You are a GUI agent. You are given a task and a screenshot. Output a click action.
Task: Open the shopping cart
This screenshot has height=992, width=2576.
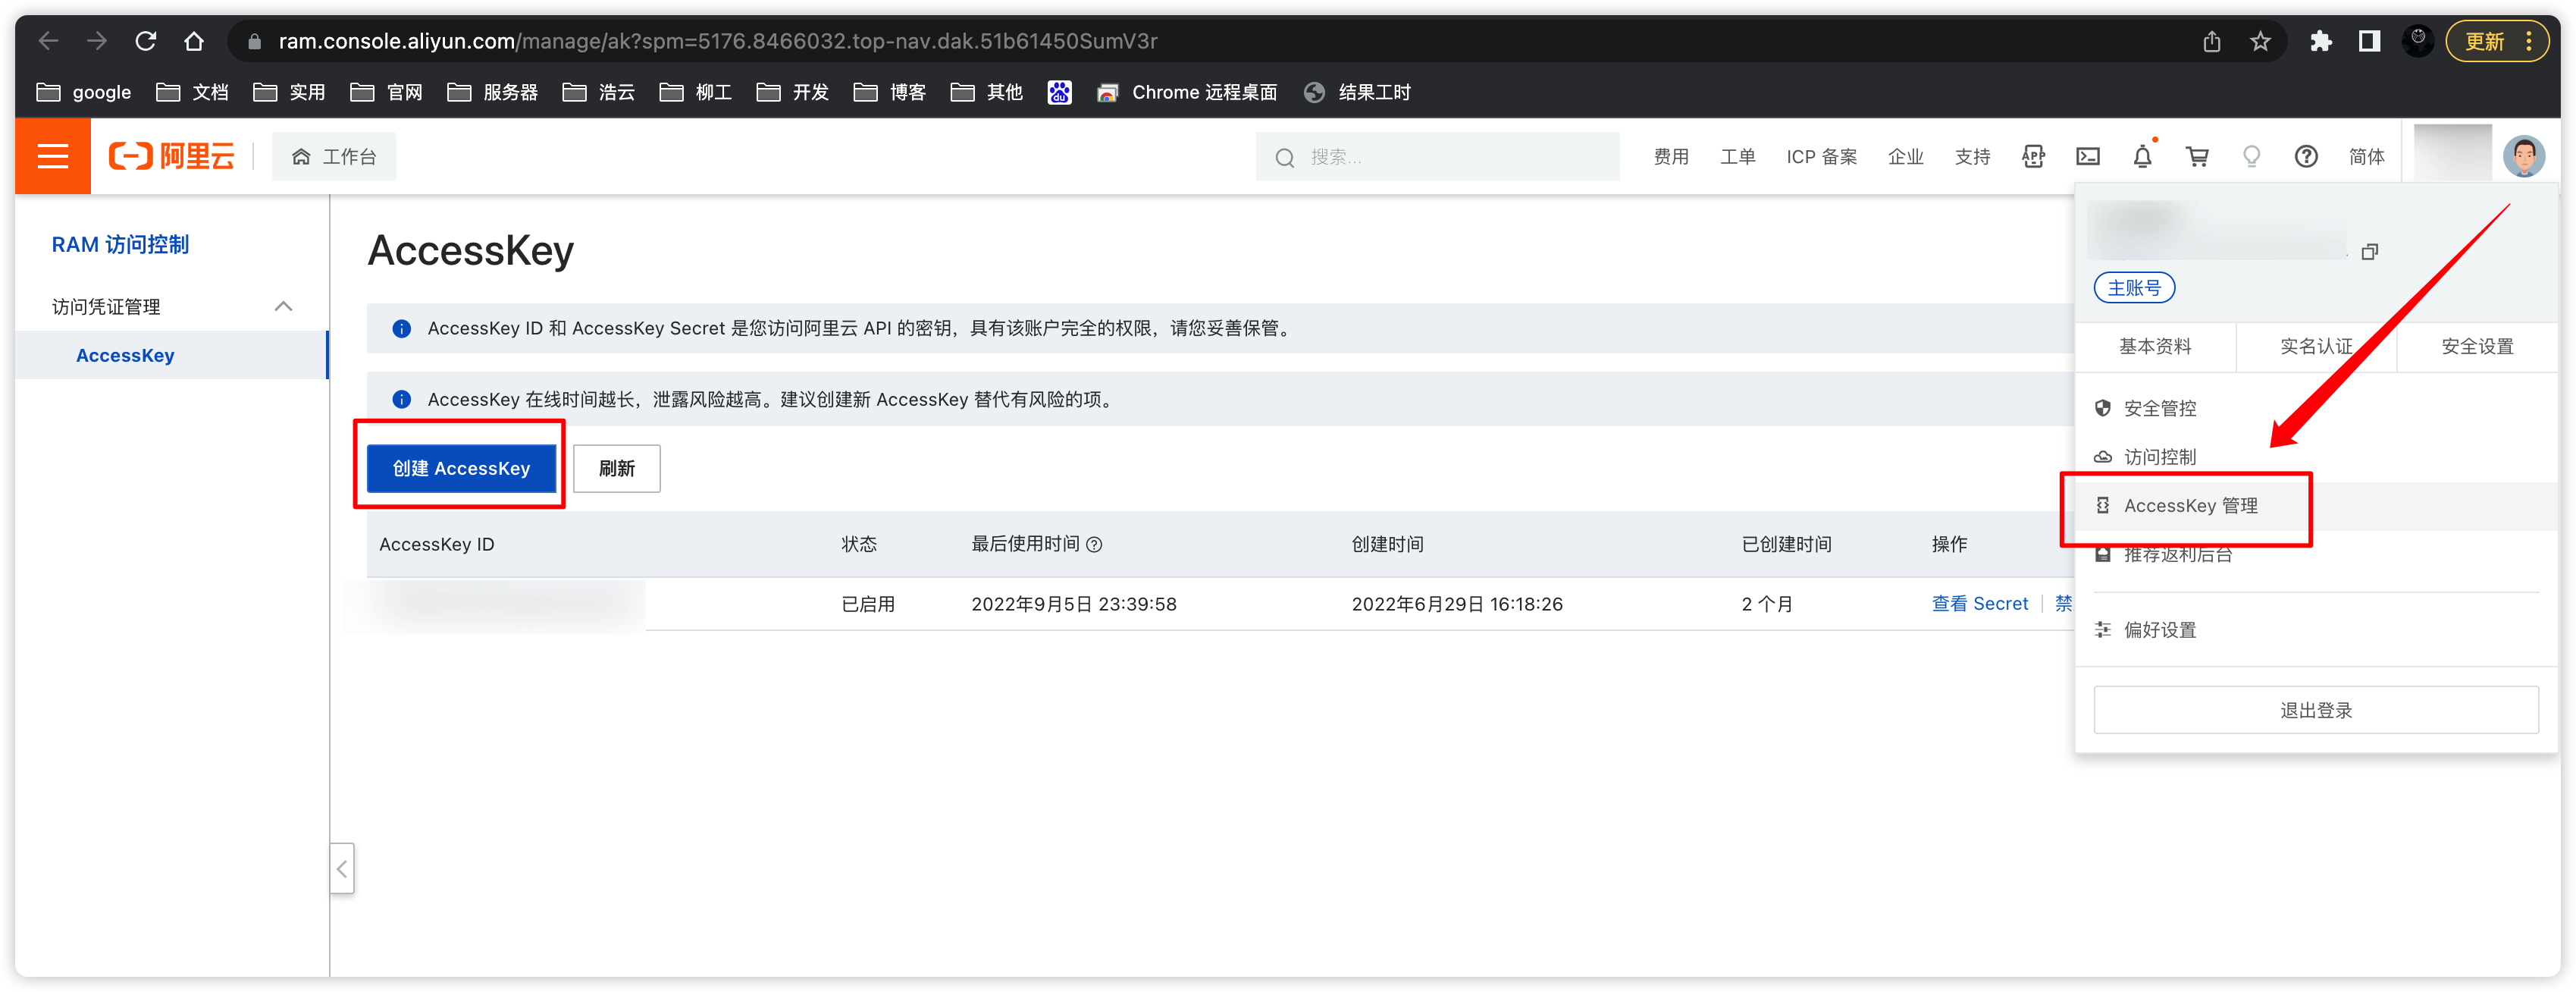pos(2197,156)
